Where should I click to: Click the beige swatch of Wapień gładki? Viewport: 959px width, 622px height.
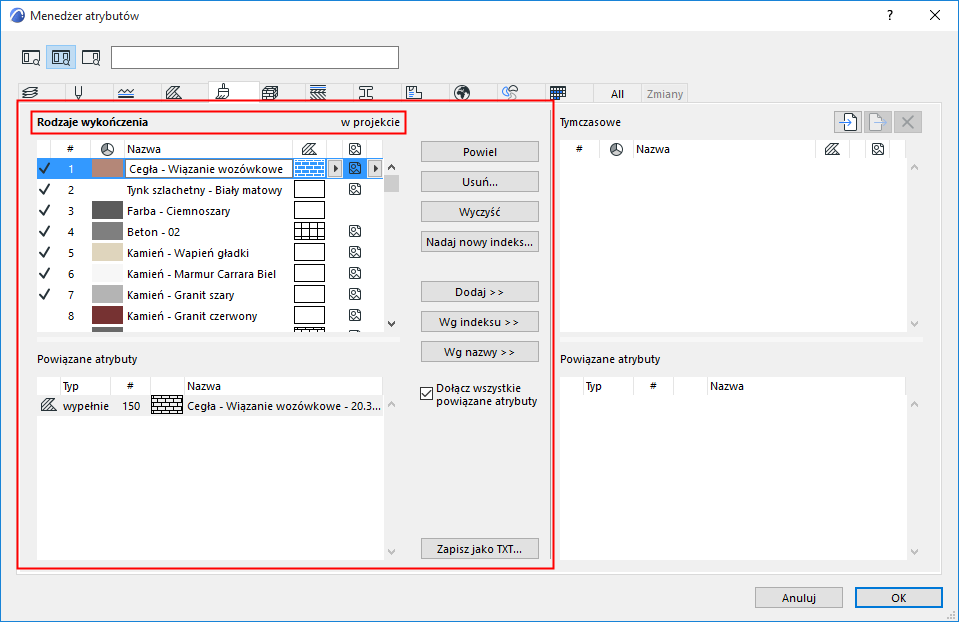[x=107, y=252]
